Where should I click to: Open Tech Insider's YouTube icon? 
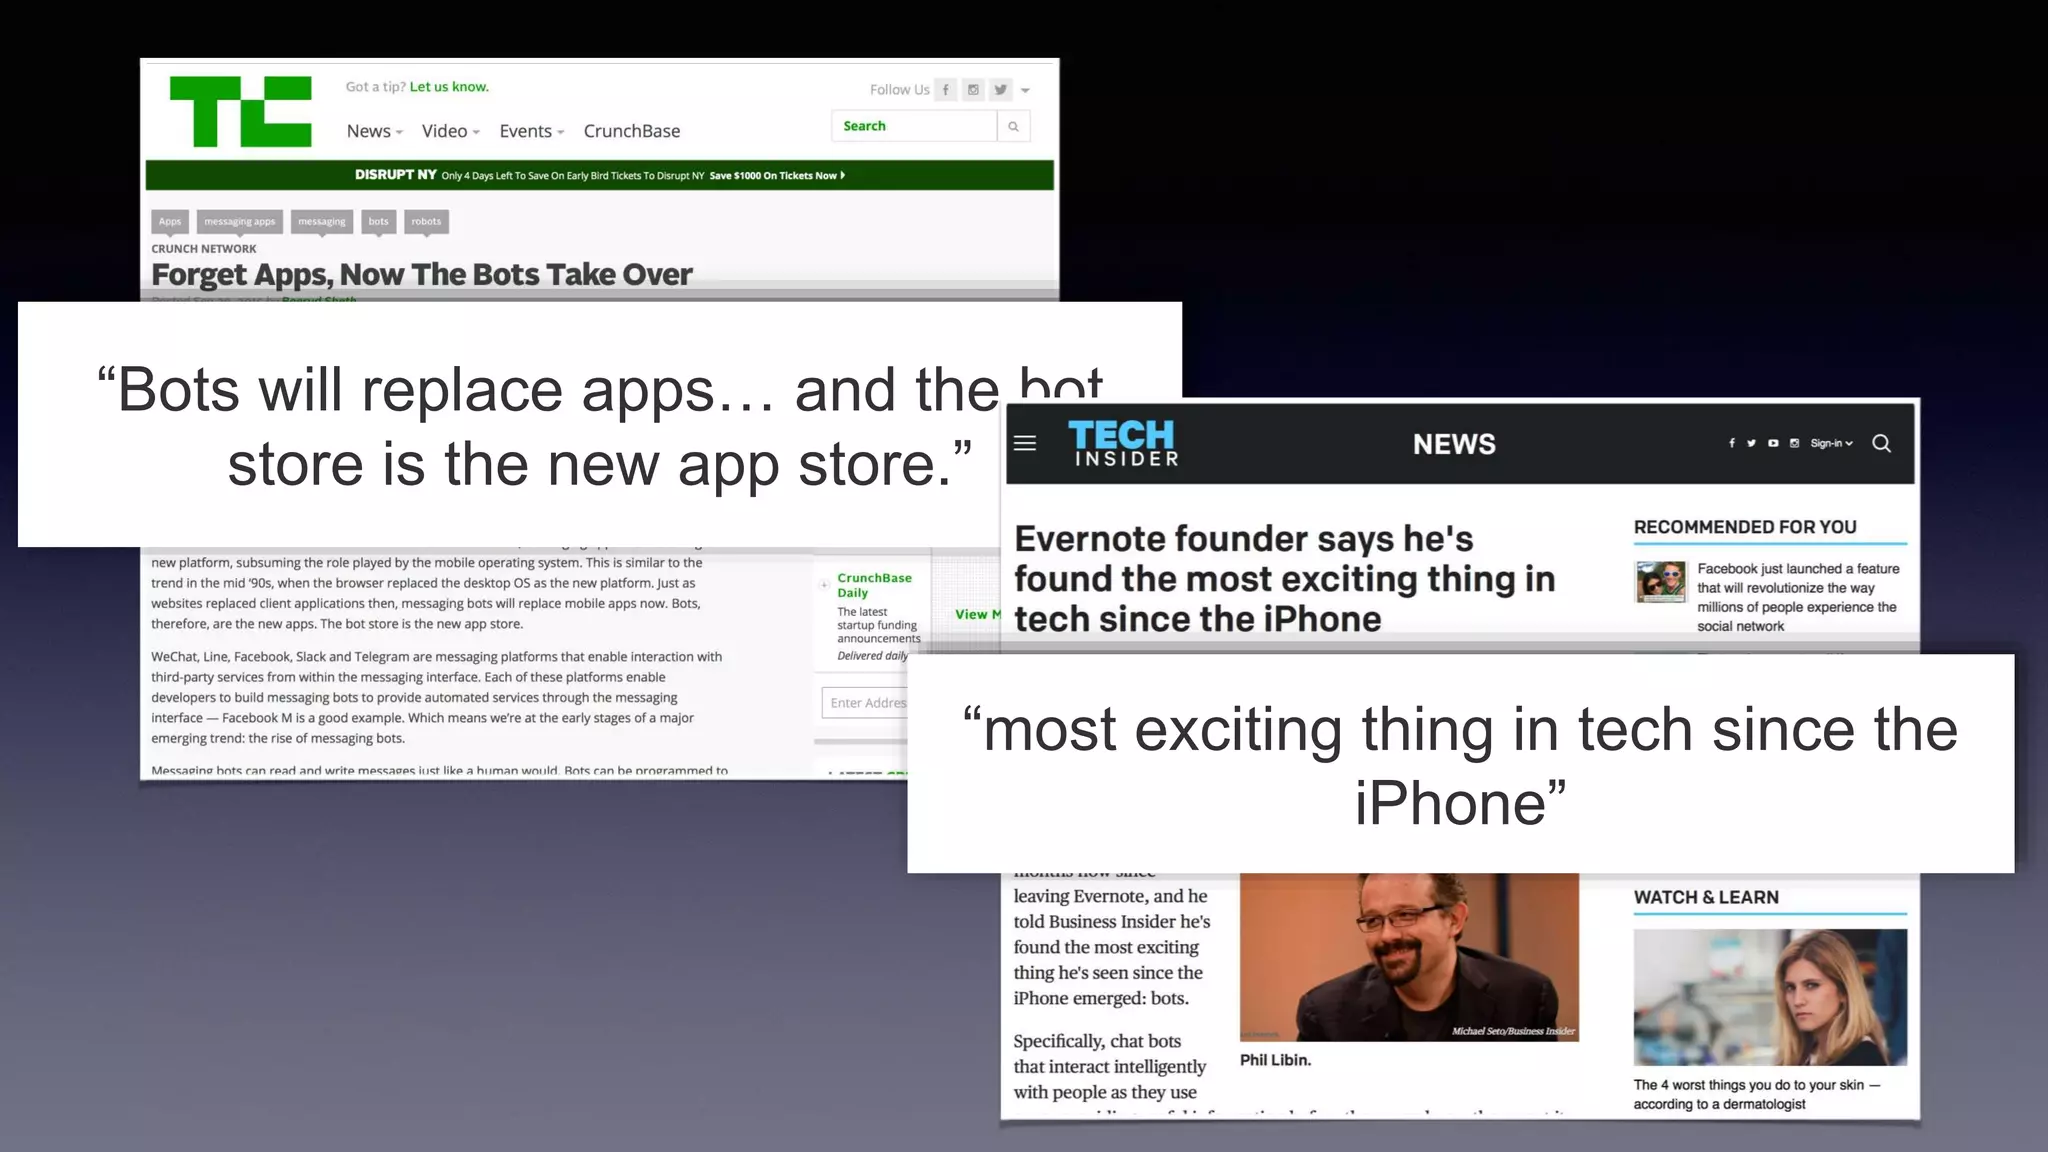pyautogui.click(x=1773, y=443)
